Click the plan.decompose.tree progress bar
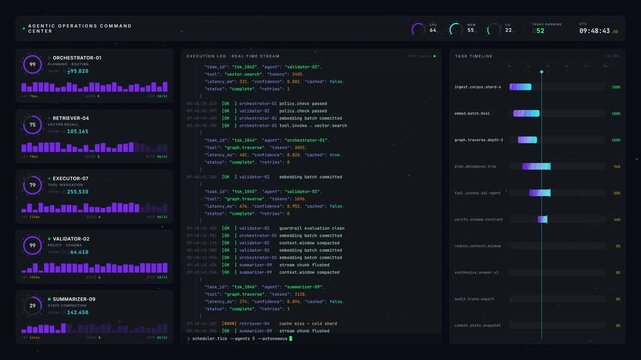641x360 pixels. tap(536, 166)
